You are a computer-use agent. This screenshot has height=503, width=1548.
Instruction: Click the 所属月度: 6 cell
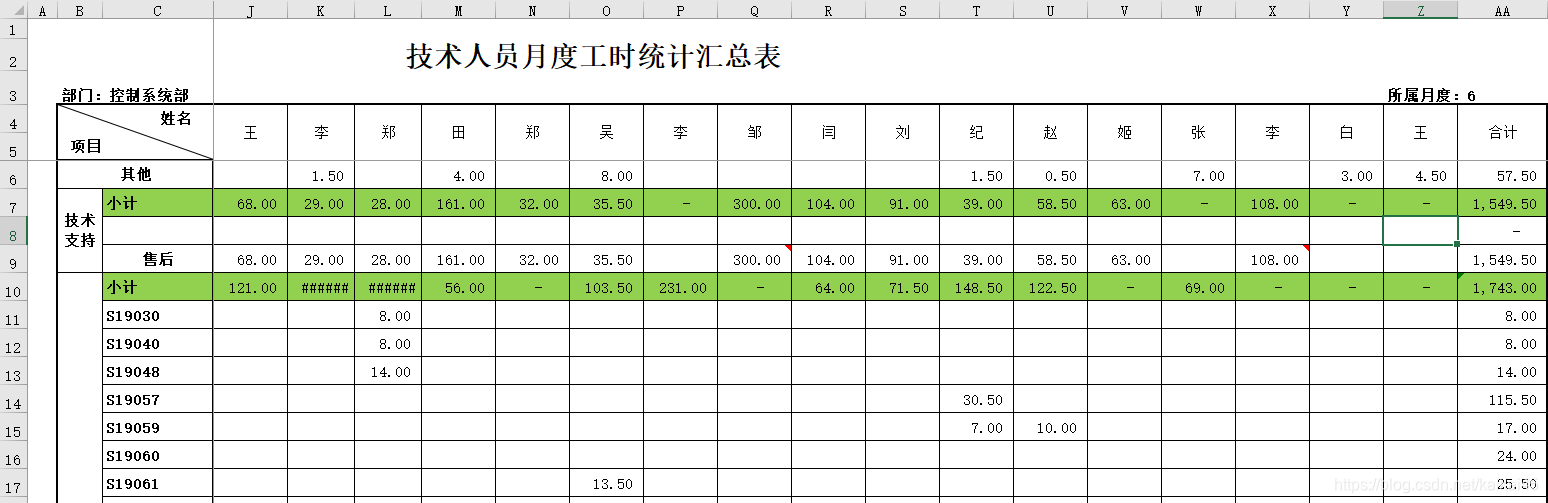pyautogui.click(x=1432, y=96)
